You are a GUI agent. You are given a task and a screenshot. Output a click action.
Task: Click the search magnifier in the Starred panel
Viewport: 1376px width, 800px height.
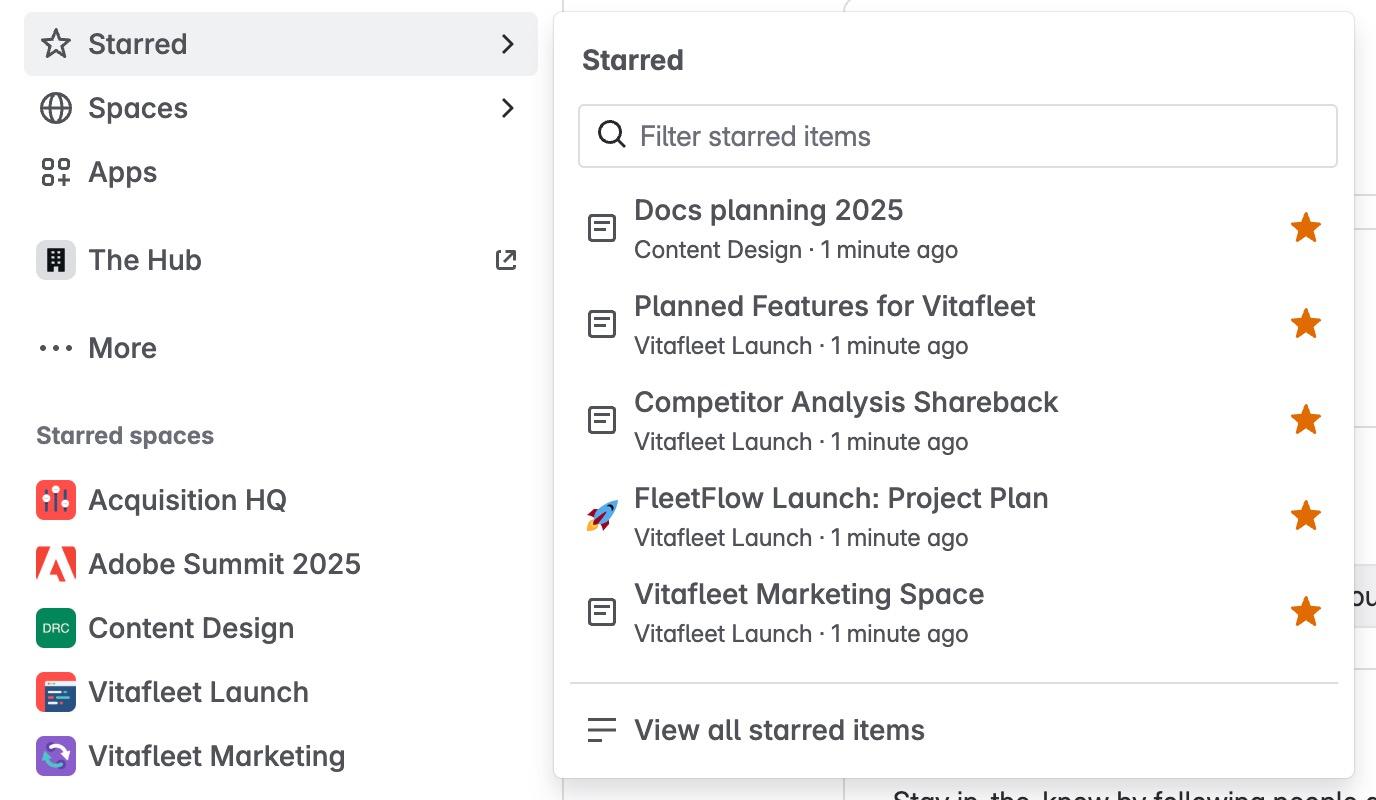610,135
